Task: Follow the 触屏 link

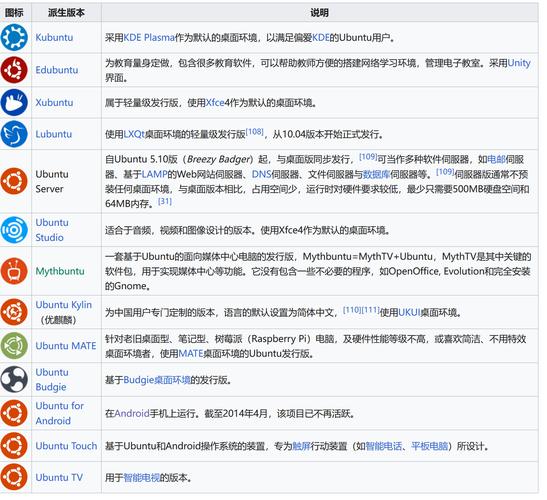Action: point(301,446)
